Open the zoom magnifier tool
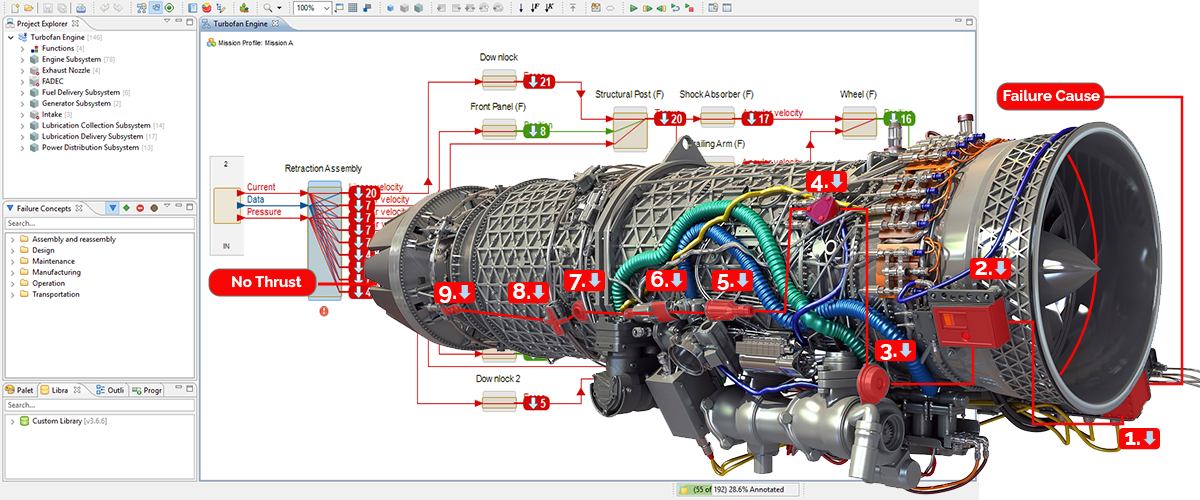The height and width of the screenshot is (500, 1200). (x=269, y=8)
